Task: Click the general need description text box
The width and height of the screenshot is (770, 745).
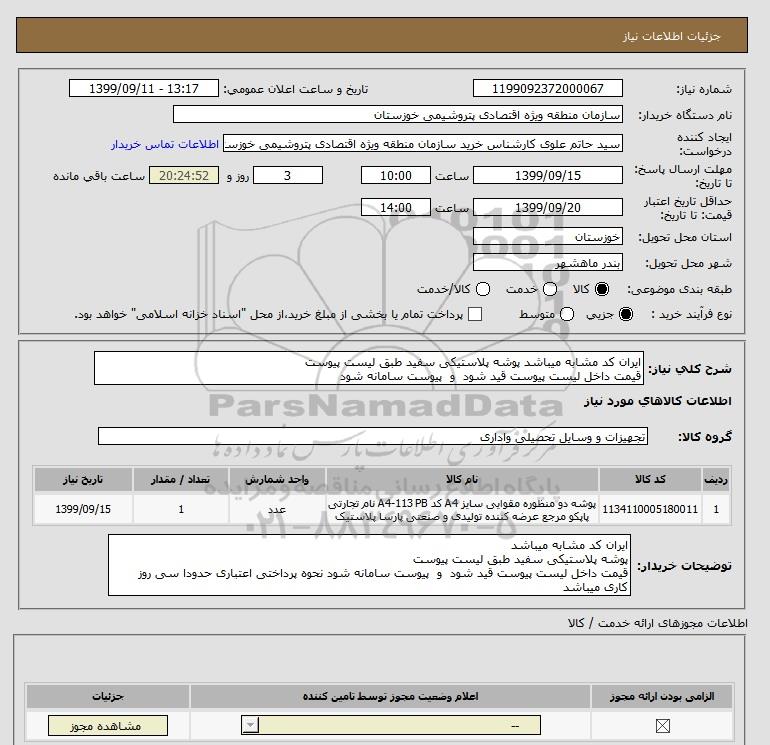Action: pyautogui.click(x=369, y=368)
